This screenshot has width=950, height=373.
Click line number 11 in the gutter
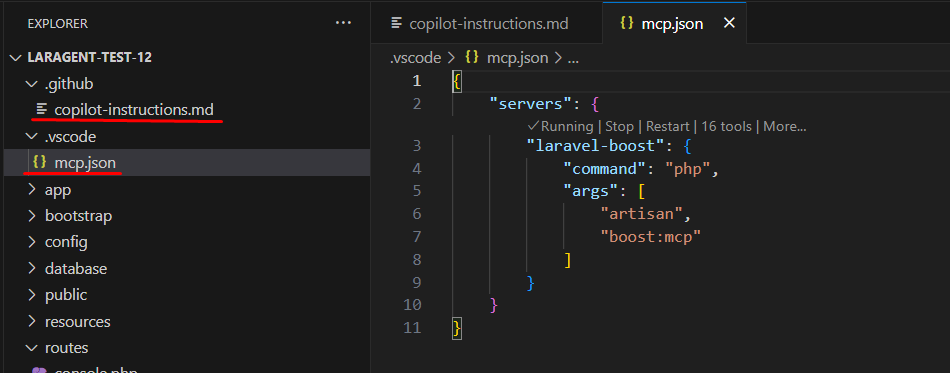pyautogui.click(x=412, y=328)
